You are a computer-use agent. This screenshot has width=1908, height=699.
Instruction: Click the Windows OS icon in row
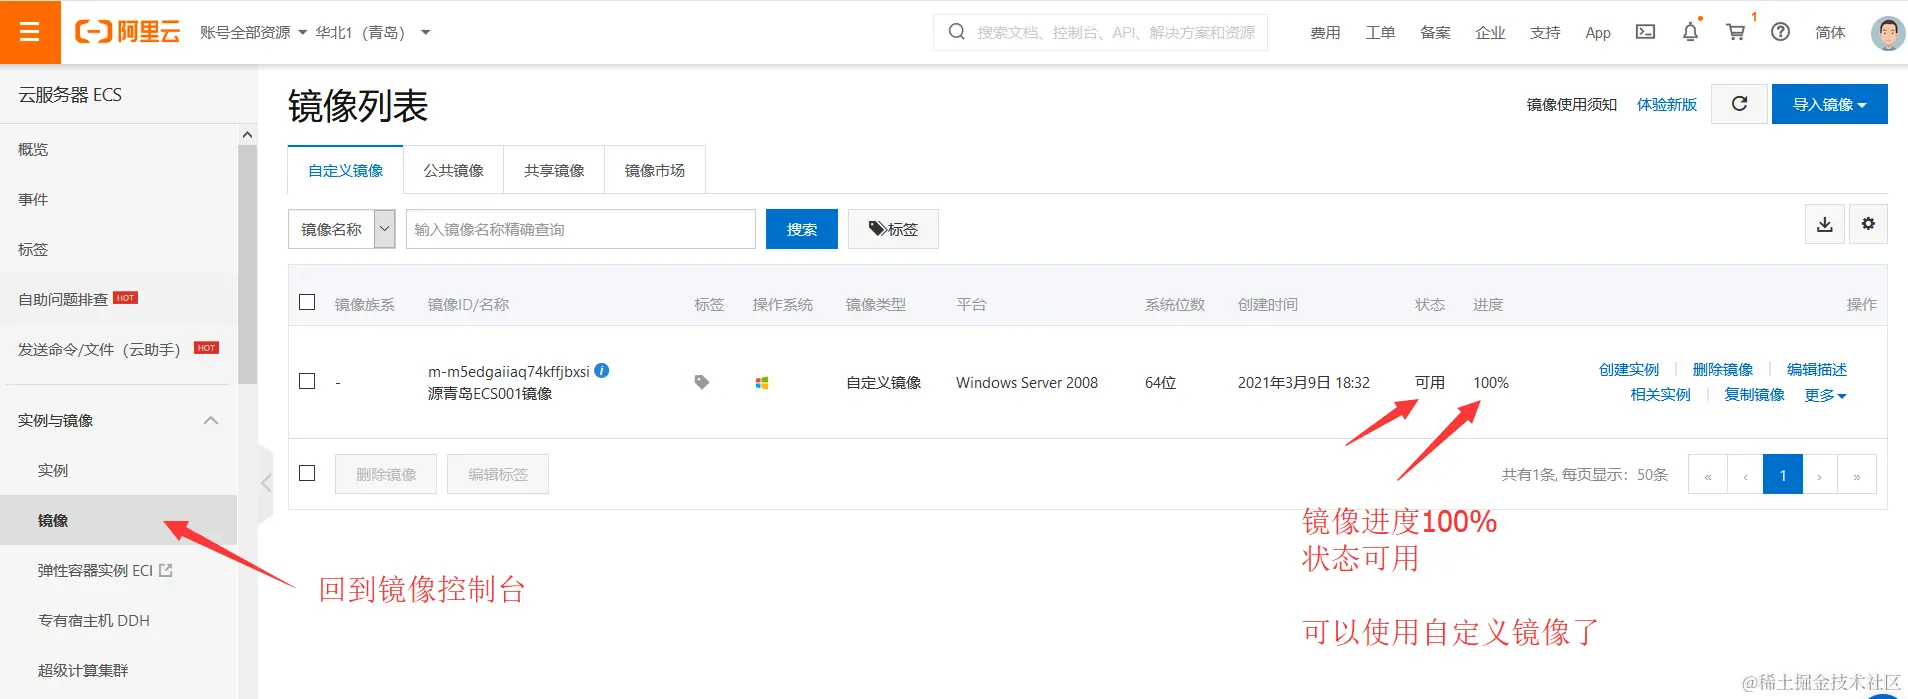(x=762, y=382)
